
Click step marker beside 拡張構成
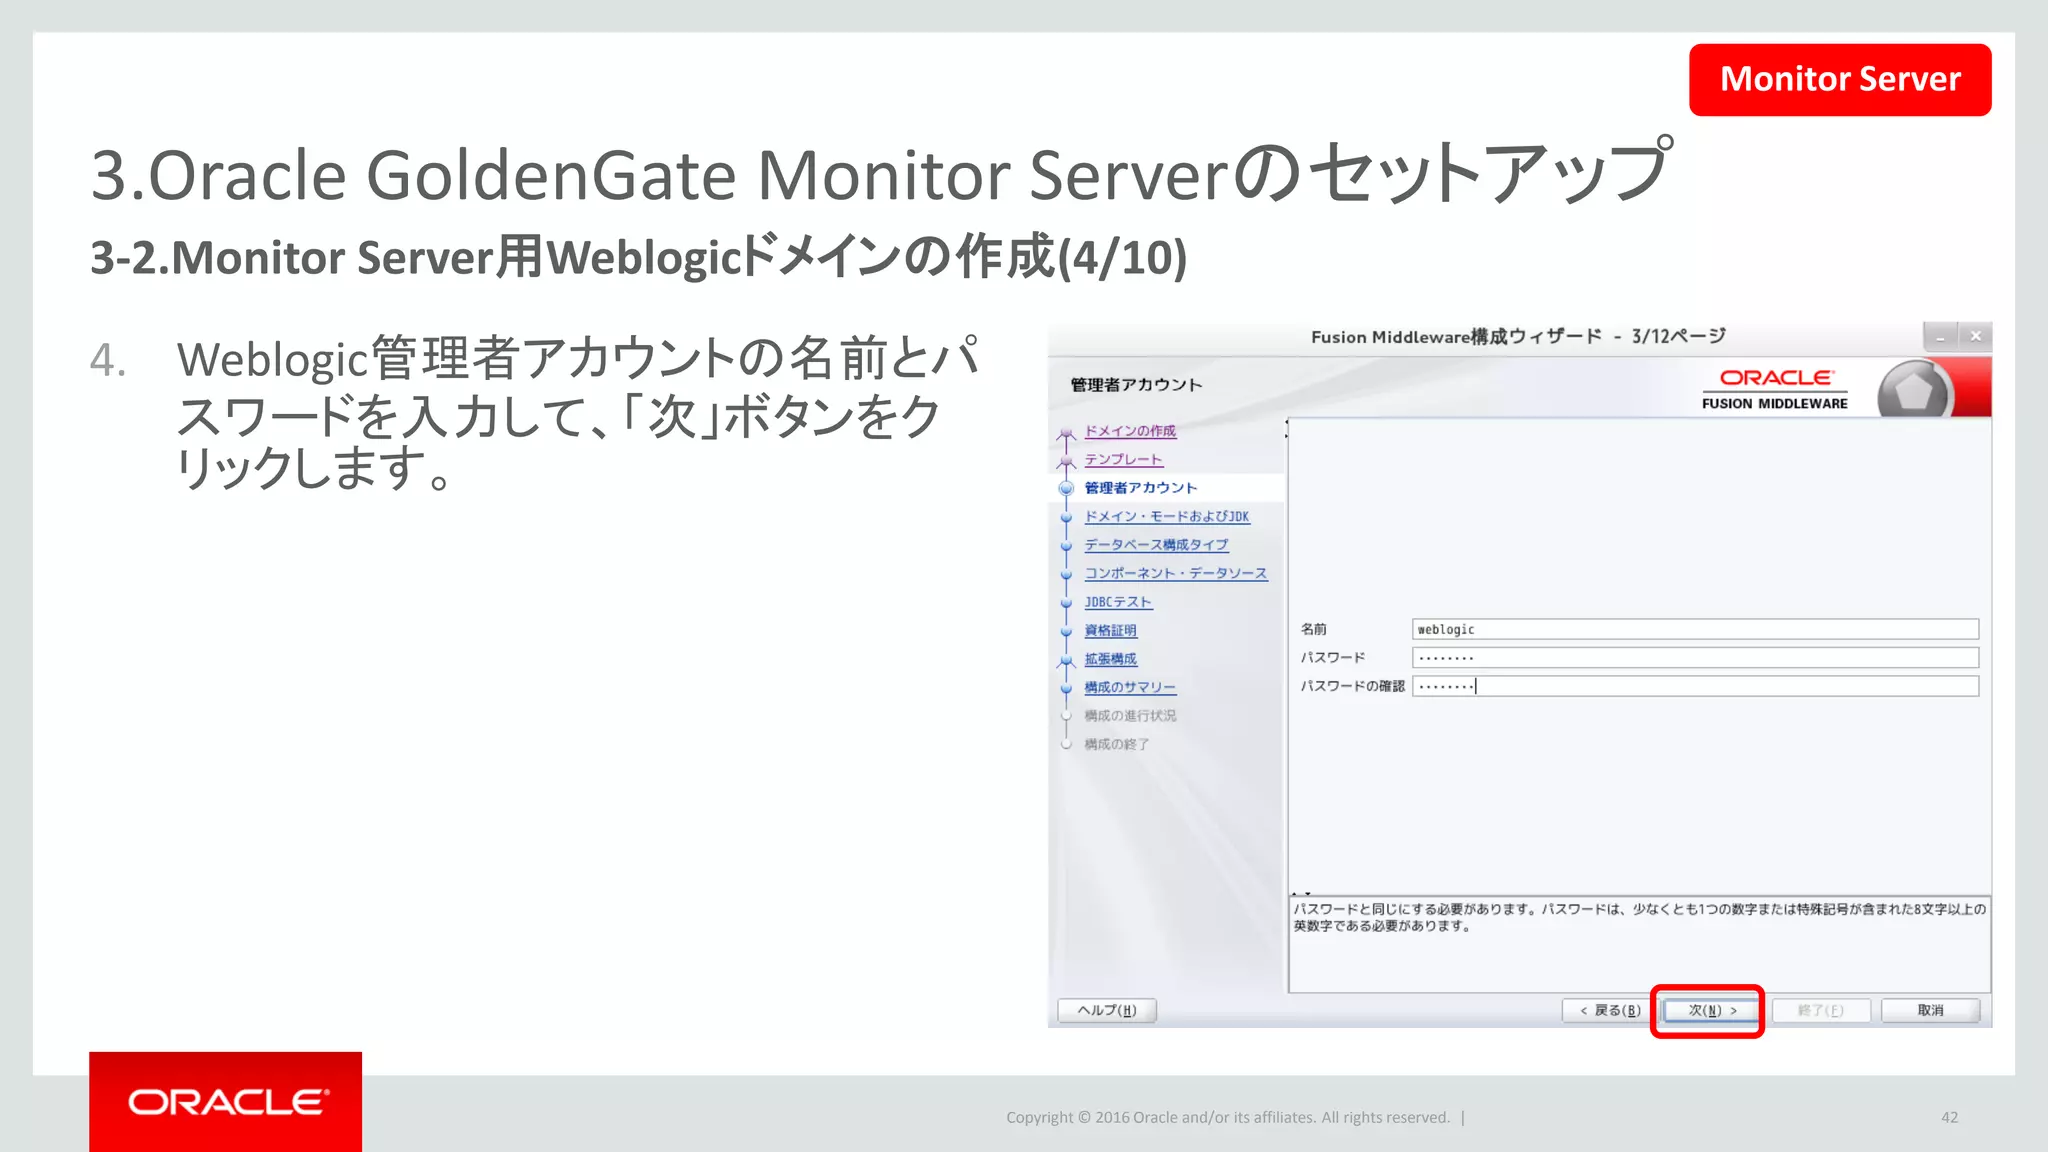[x=1066, y=659]
